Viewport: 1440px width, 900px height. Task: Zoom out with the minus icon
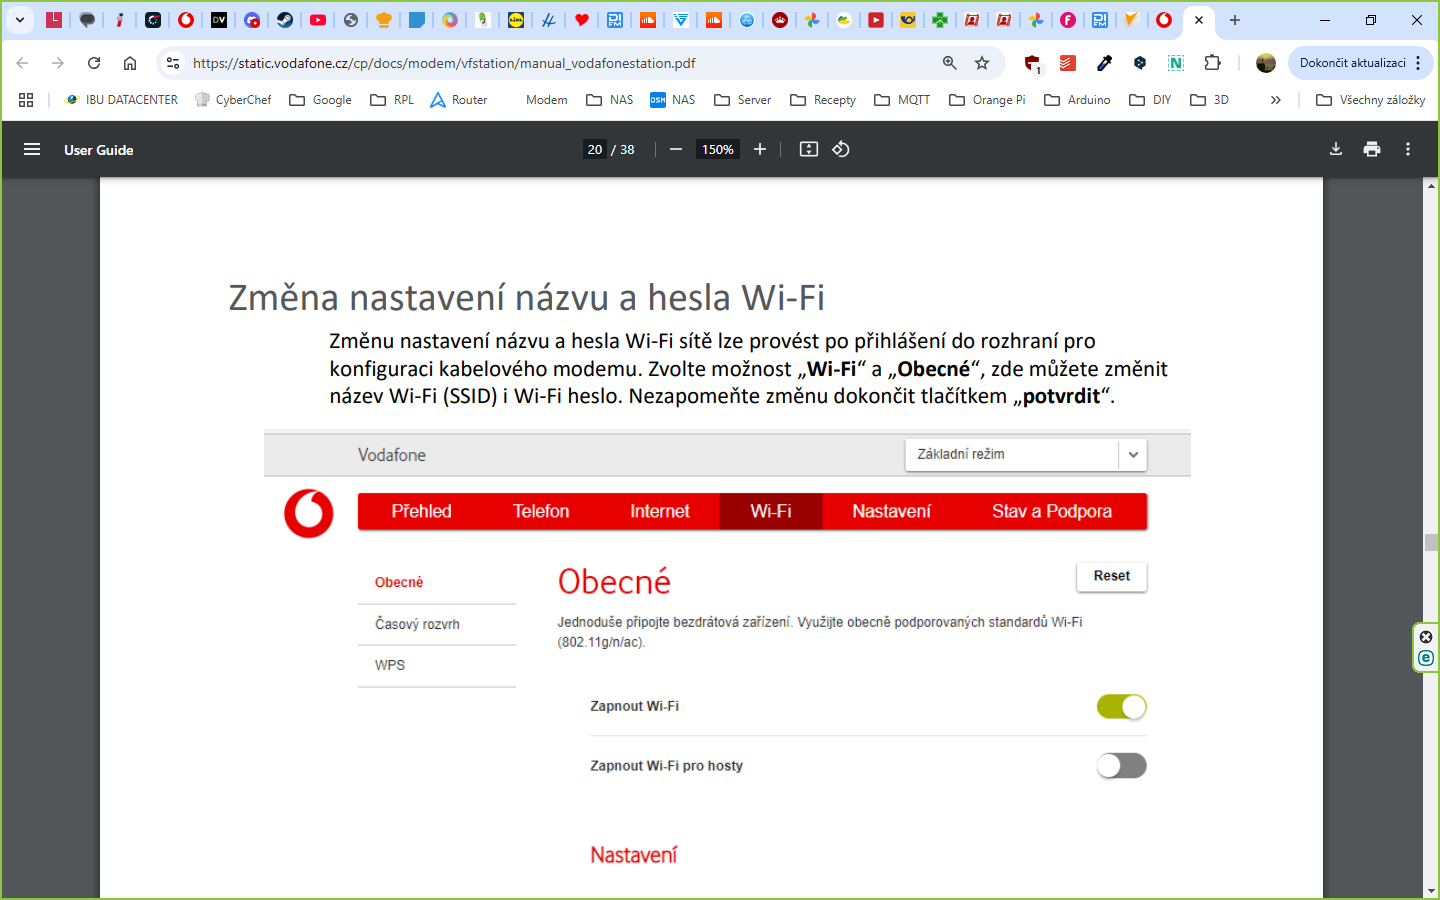pyautogui.click(x=676, y=150)
